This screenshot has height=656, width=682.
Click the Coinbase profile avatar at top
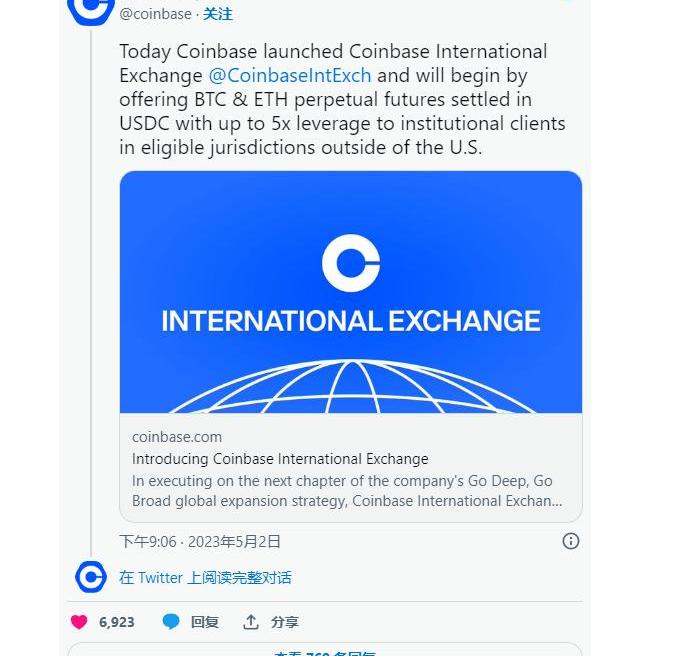point(91,10)
